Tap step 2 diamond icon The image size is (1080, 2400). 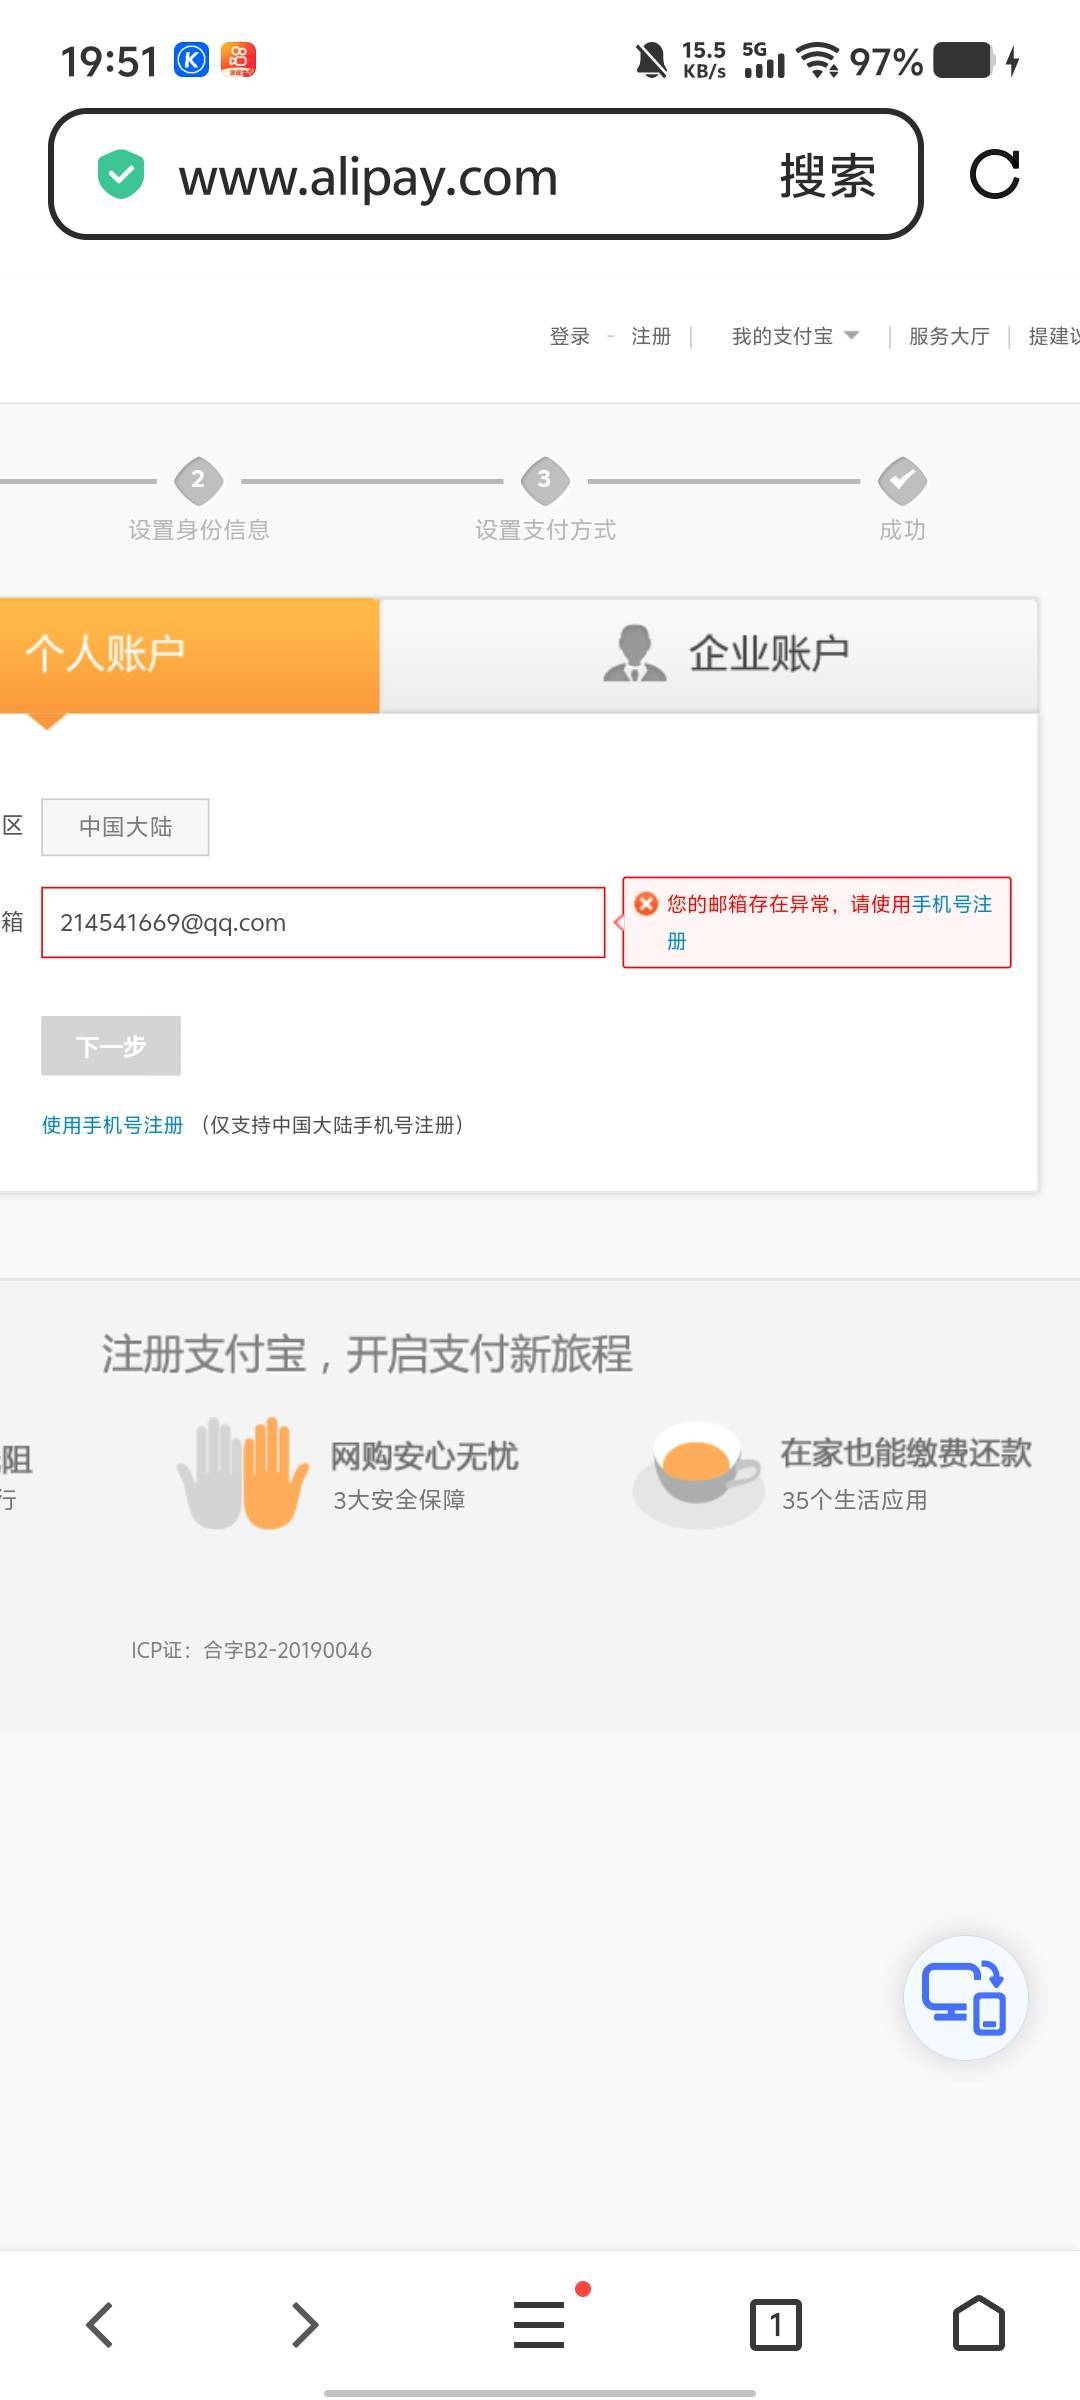tap(198, 480)
